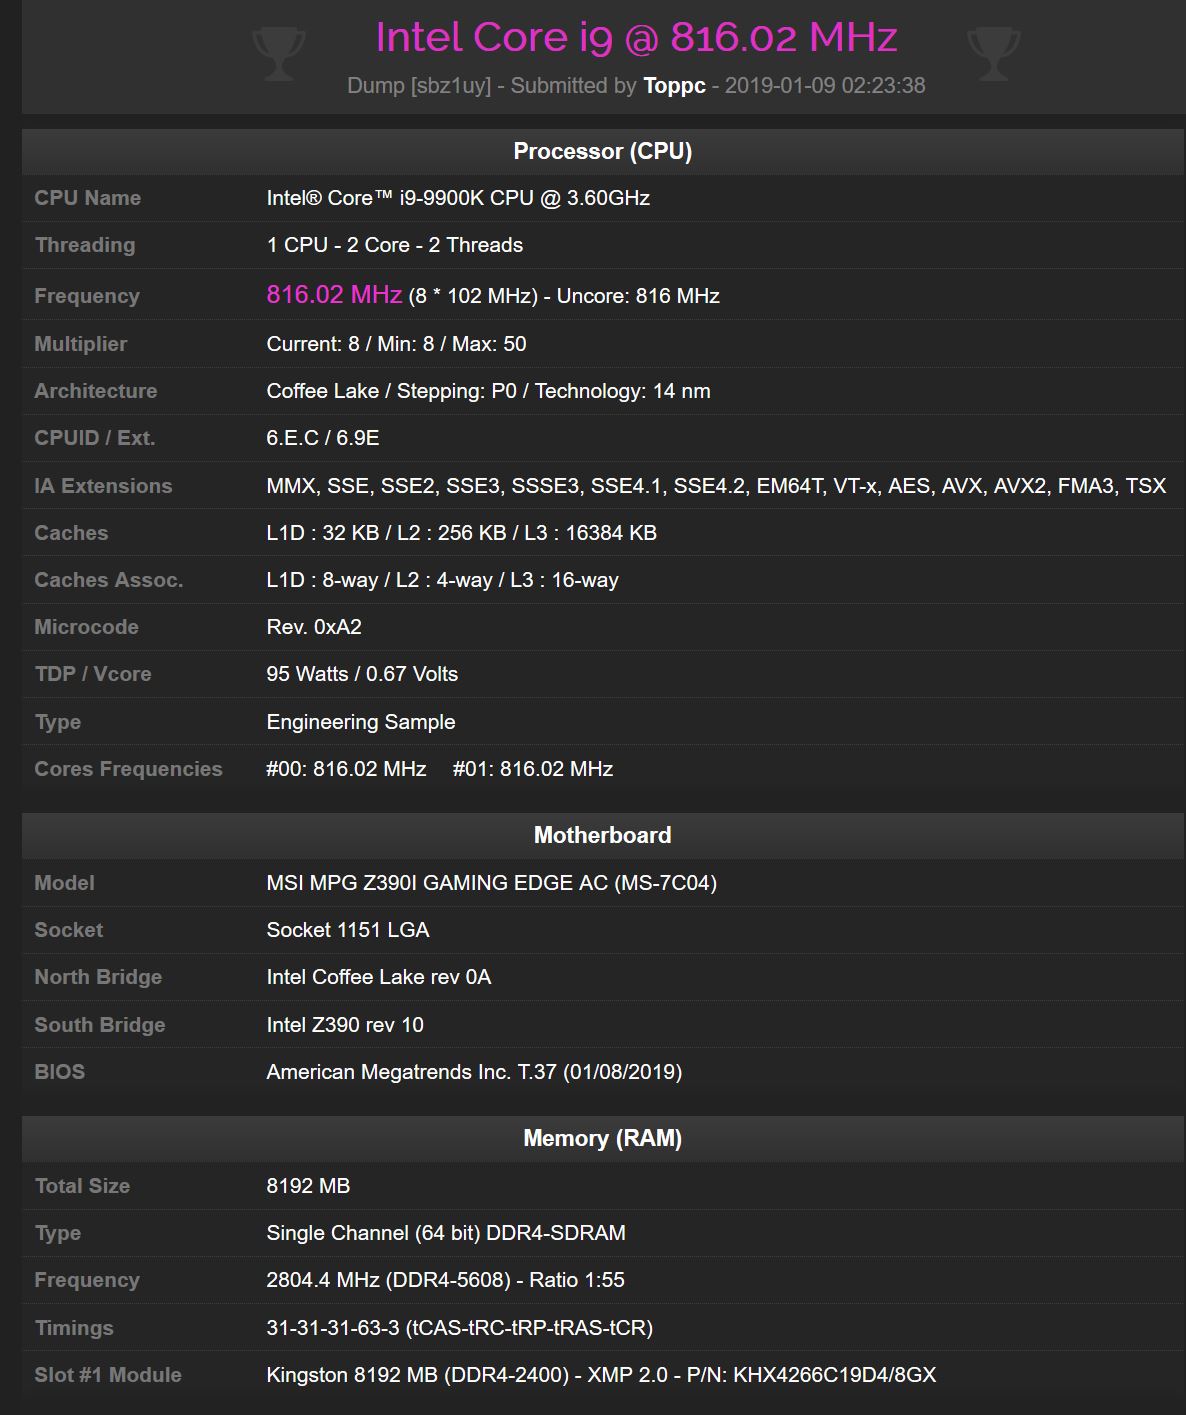
Task: Select '1 CPU - 2 Core - 2 Threads'
Action: (x=395, y=245)
